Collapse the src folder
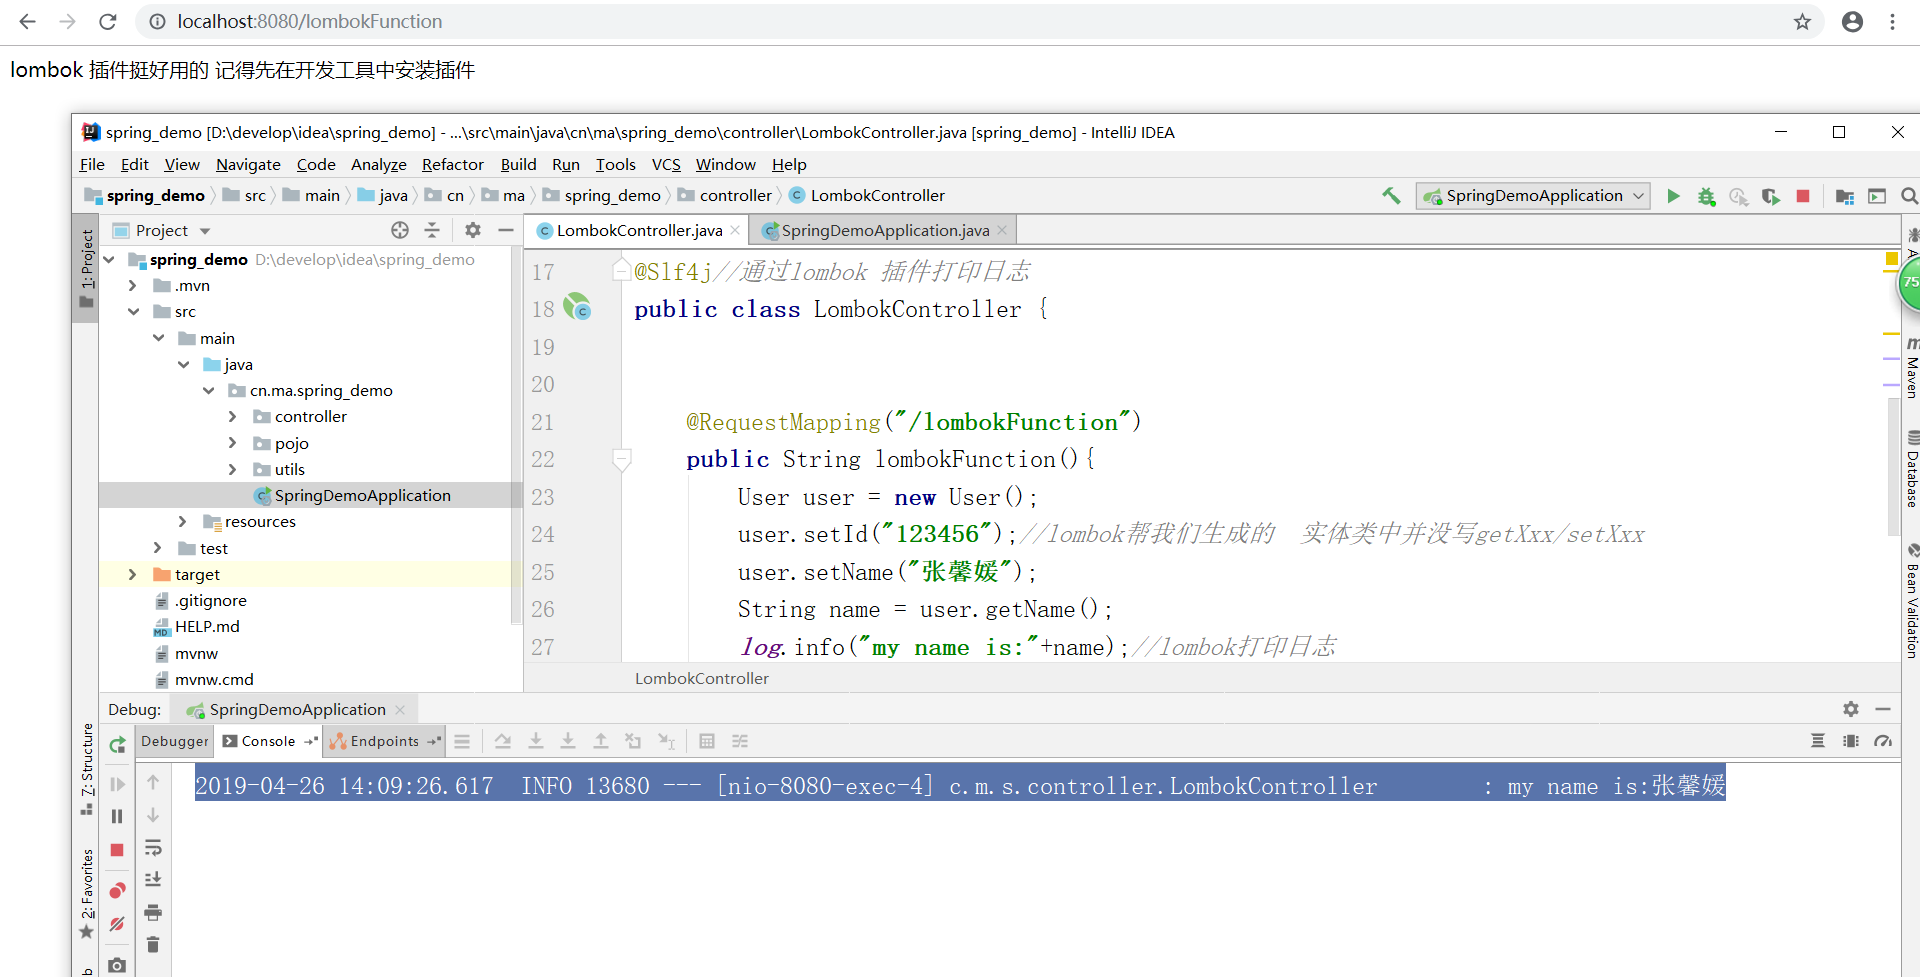Viewport: 1920px width, 977px height. click(134, 311)
